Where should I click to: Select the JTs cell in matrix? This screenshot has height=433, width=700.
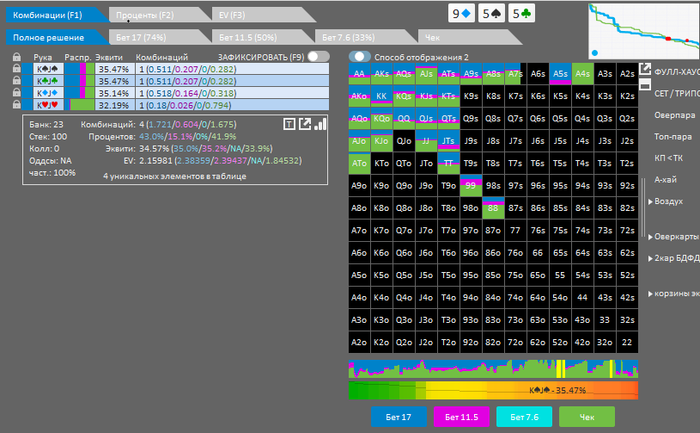pos(449,141)
